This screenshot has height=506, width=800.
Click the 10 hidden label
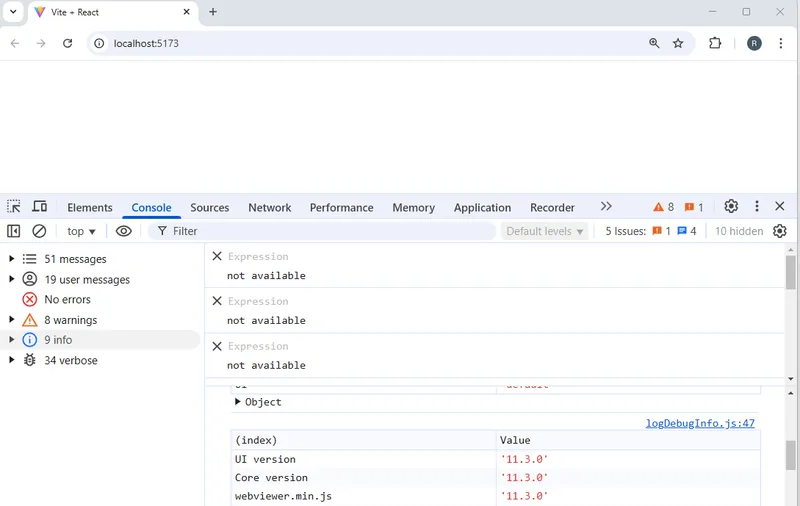pos(739,231)
